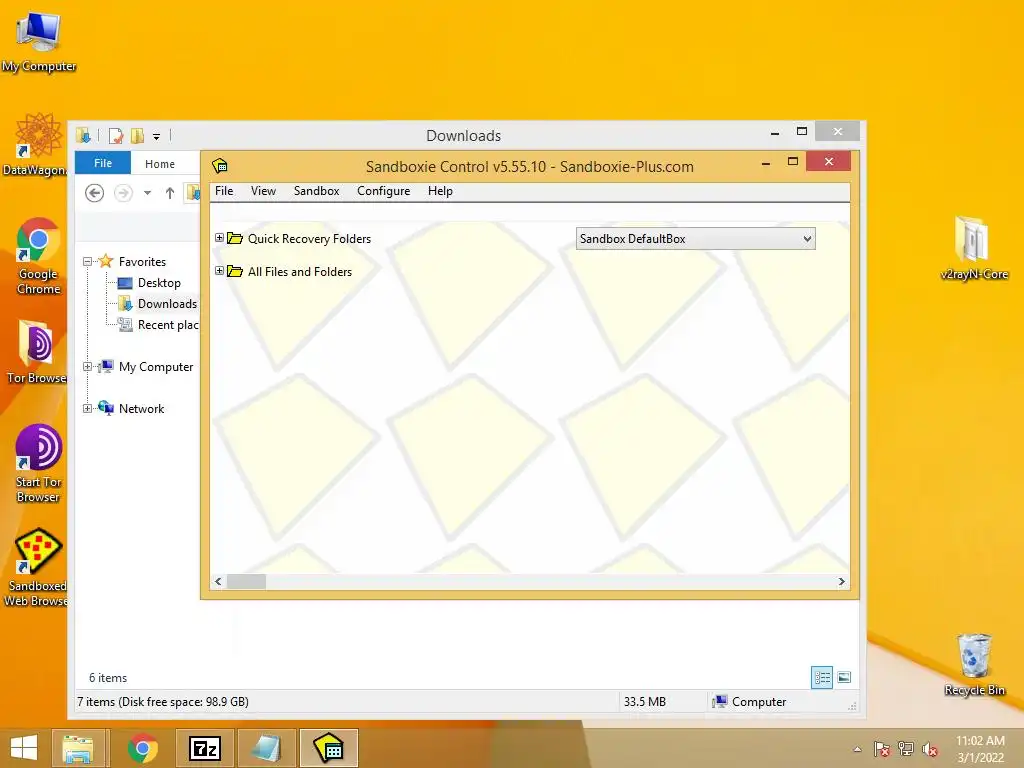Switch to large icons view in Explorer
This screenshot has height=768, width=1024.
tap(844, 677)
